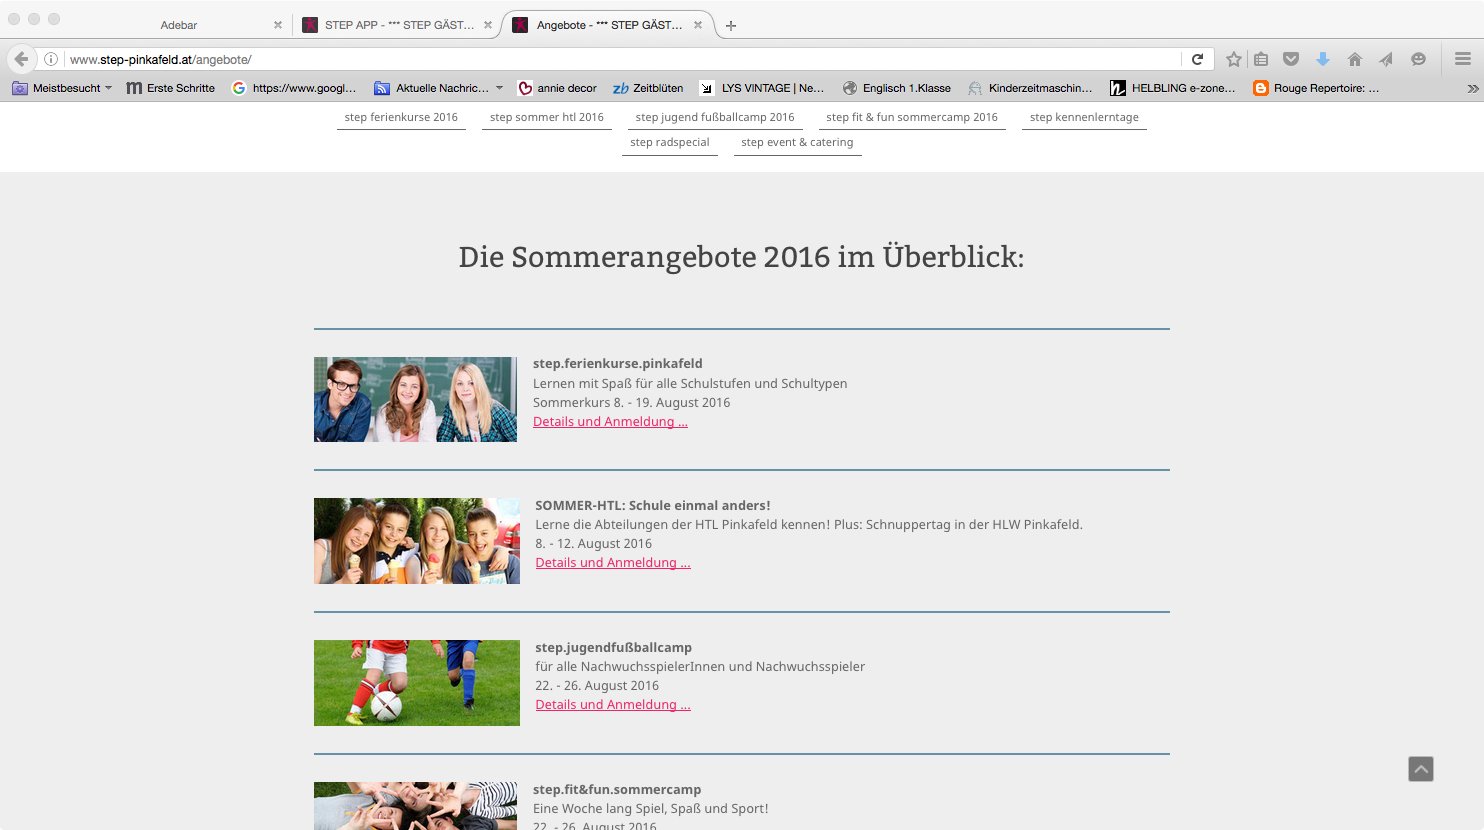Expand the Meistbesucht bookmarks dropdown
1484x830 pixels.
pyautogui.click(x=108, y=88)
